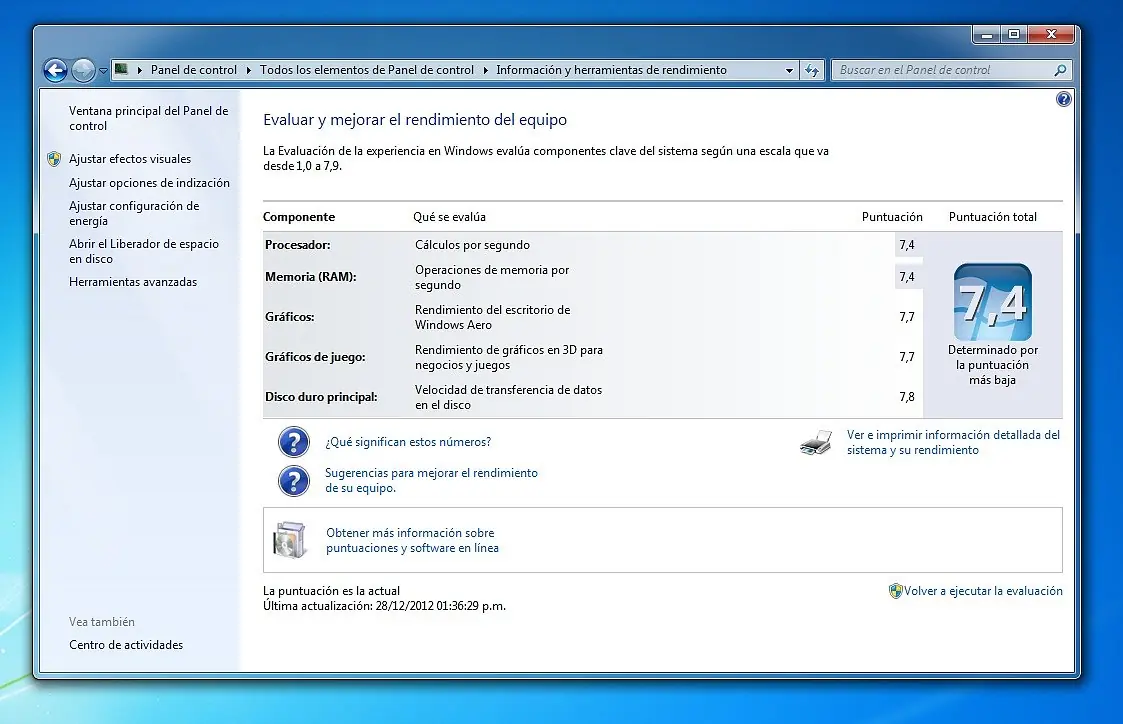The width and height of the screenshot is (1123, 724).
Task: Open Help via the blue question mark top-right
Action: tap(1063, 99)
